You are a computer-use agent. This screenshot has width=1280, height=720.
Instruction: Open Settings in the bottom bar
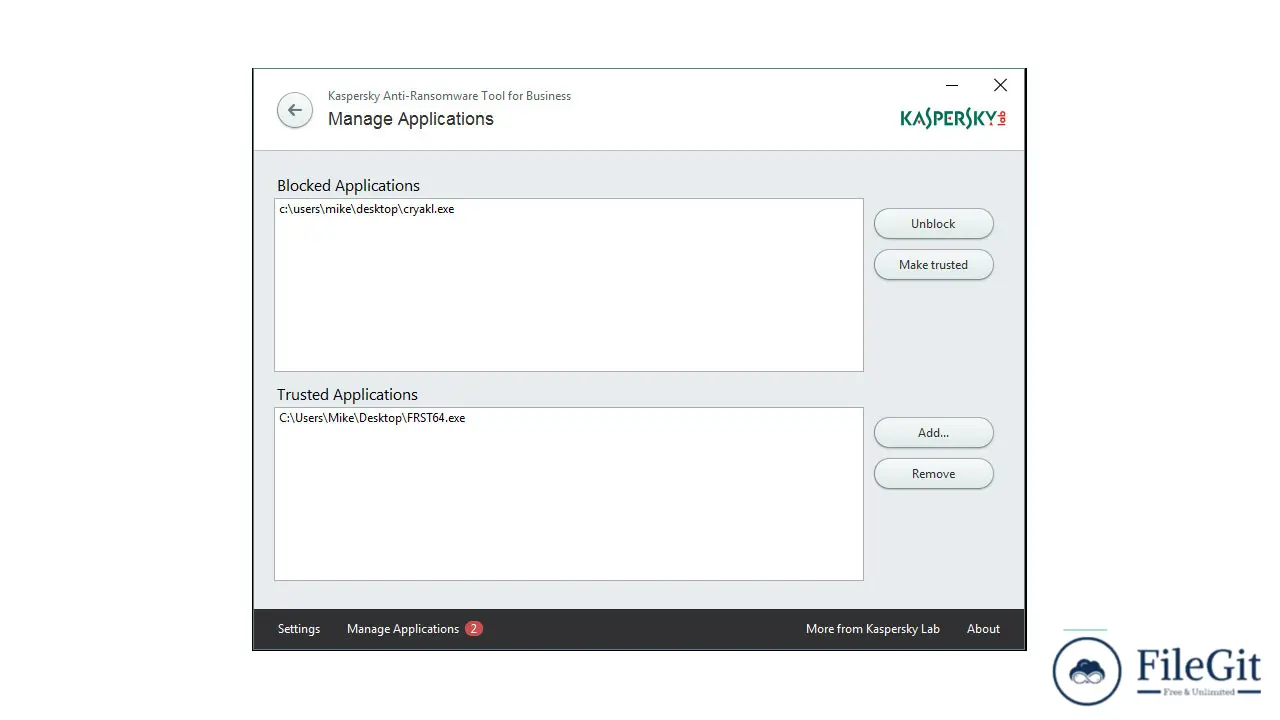pyautogui.click(x=299, y=629)
